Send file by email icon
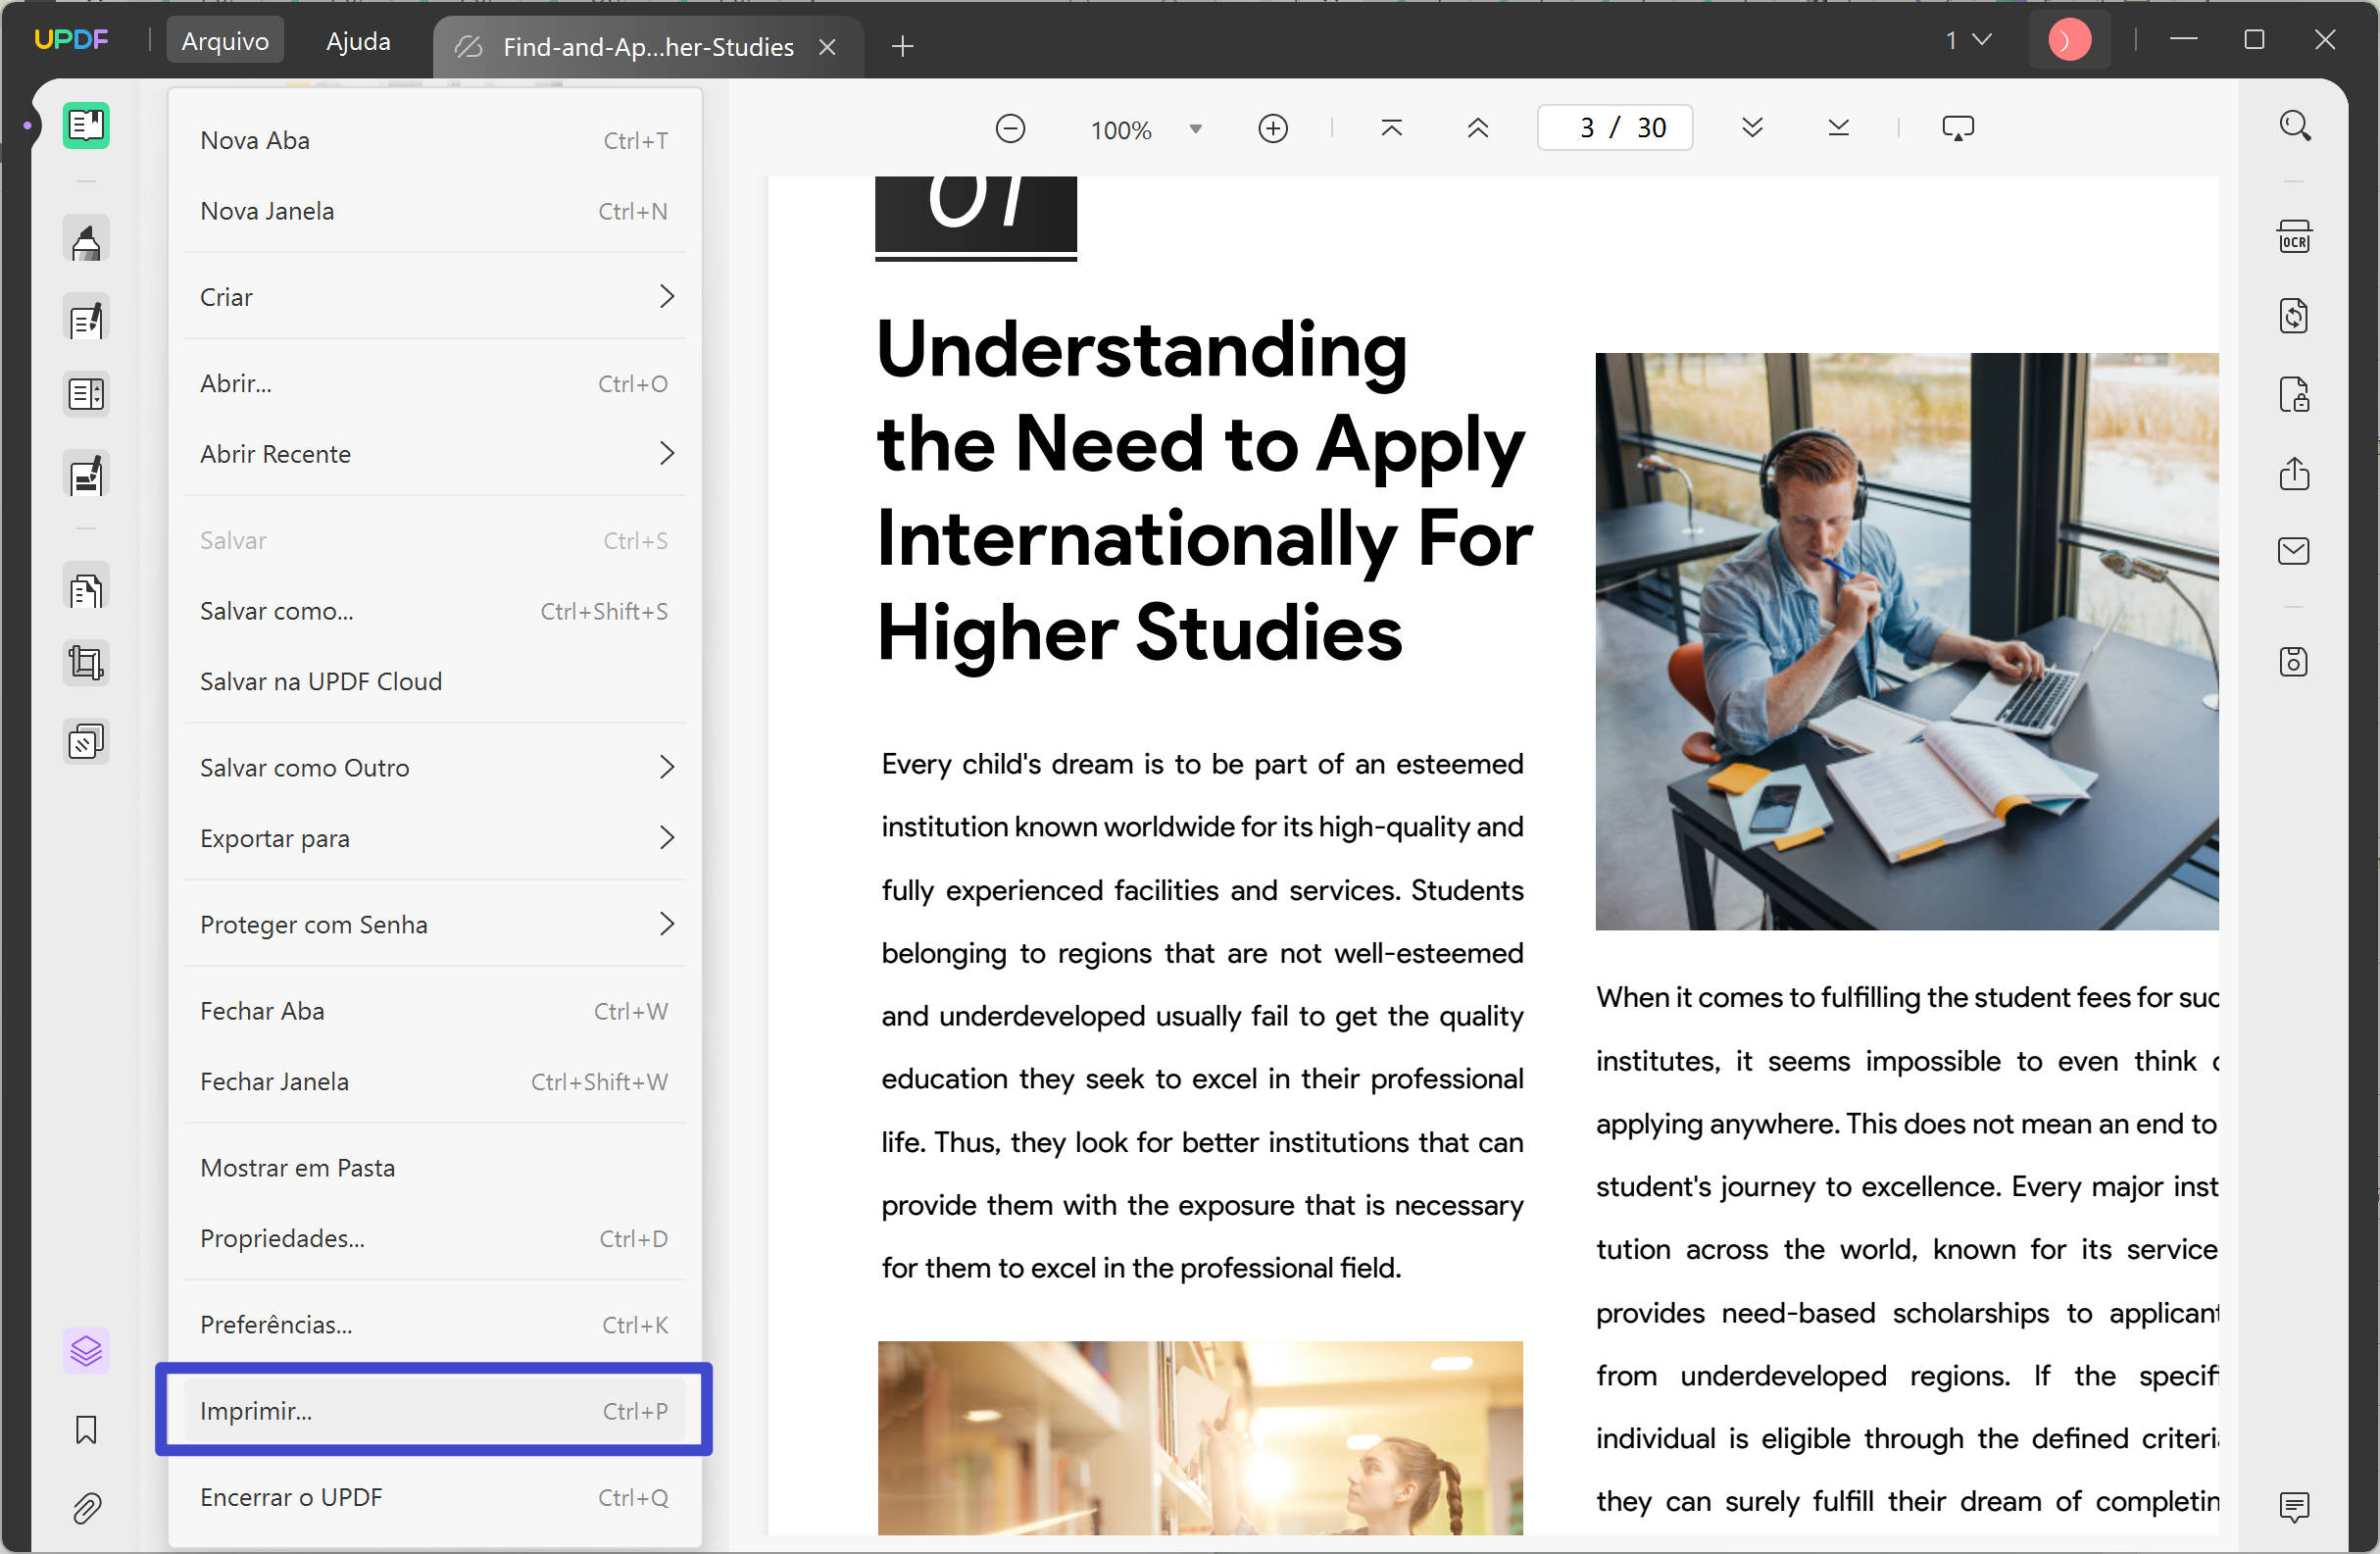This screenshot has width=2380, height=1554. coord(2294,551)
